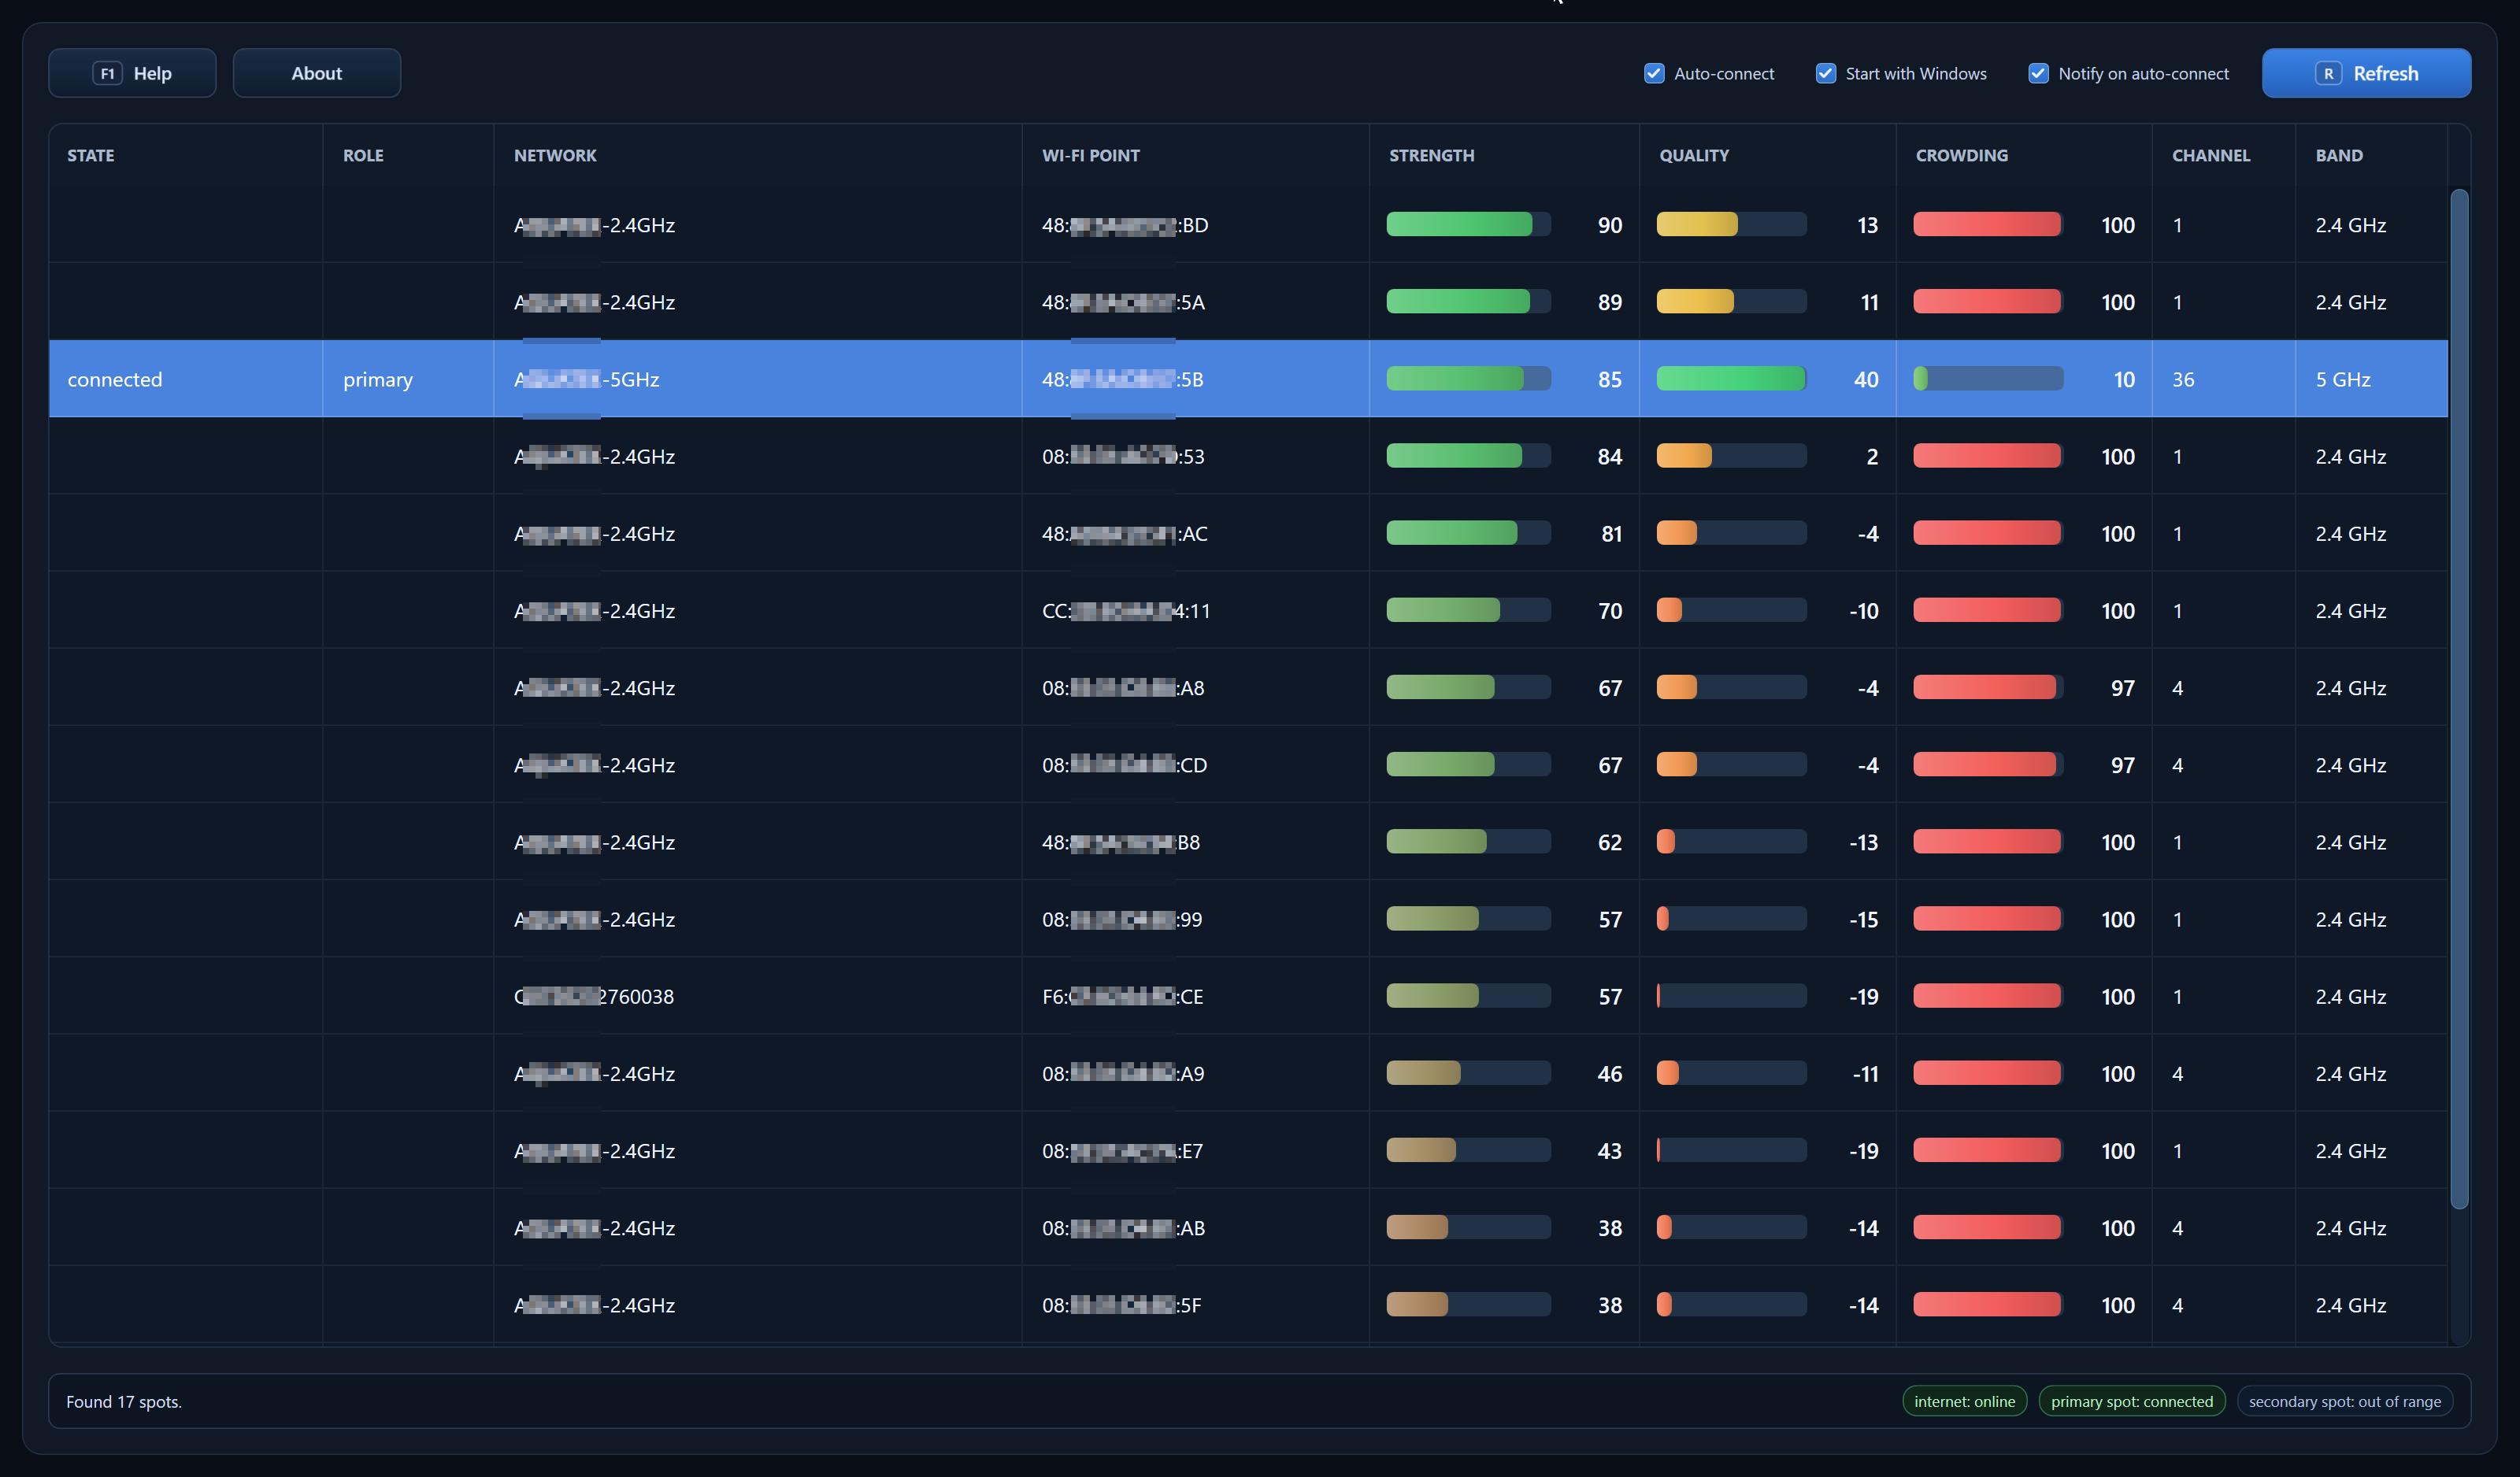2520x1477 pixels.
Task: Click the R key icon inside Refresh button
Action: pos(2327,73)
